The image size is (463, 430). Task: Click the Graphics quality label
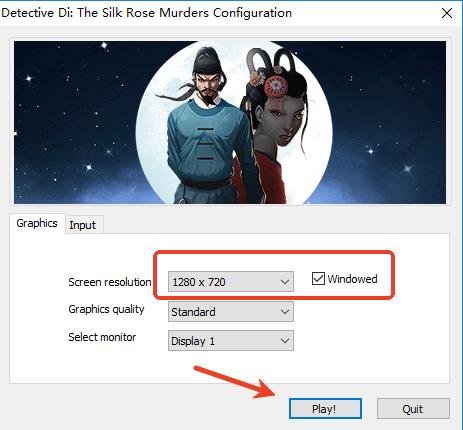[x=106, y=309]
